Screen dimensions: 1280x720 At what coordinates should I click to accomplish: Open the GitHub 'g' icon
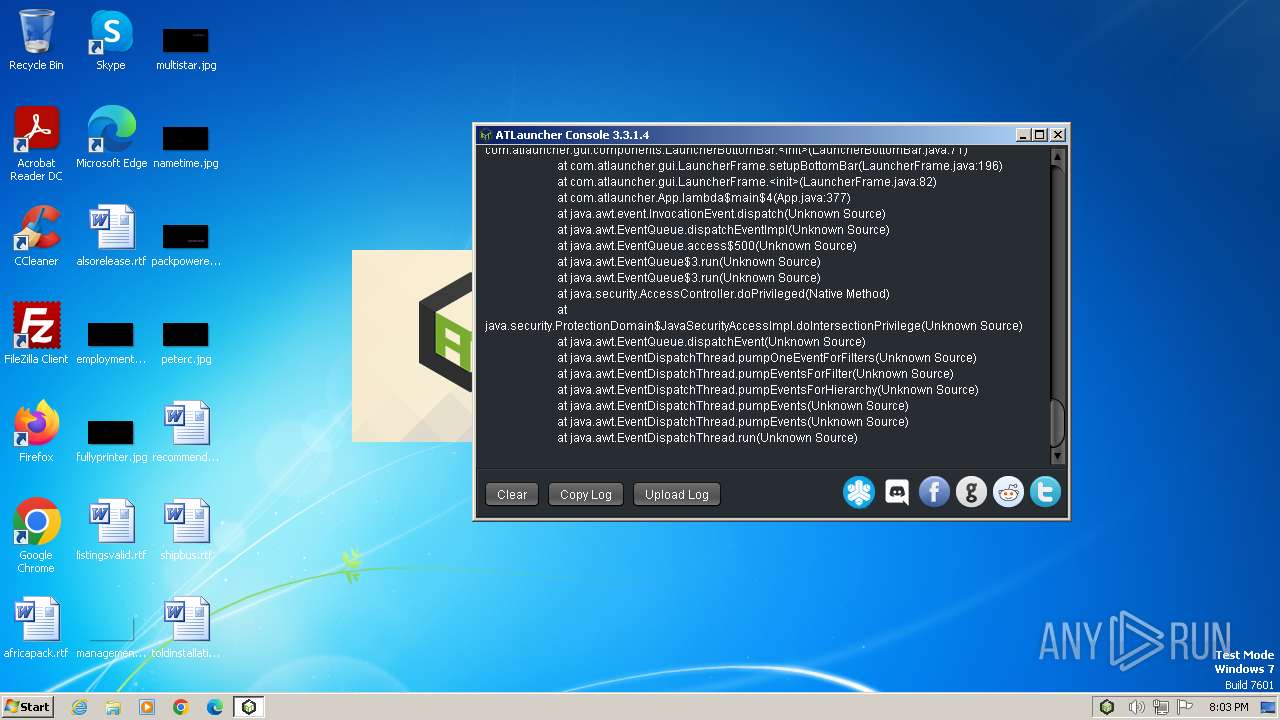pyautogui.click(x=971, y=492)
